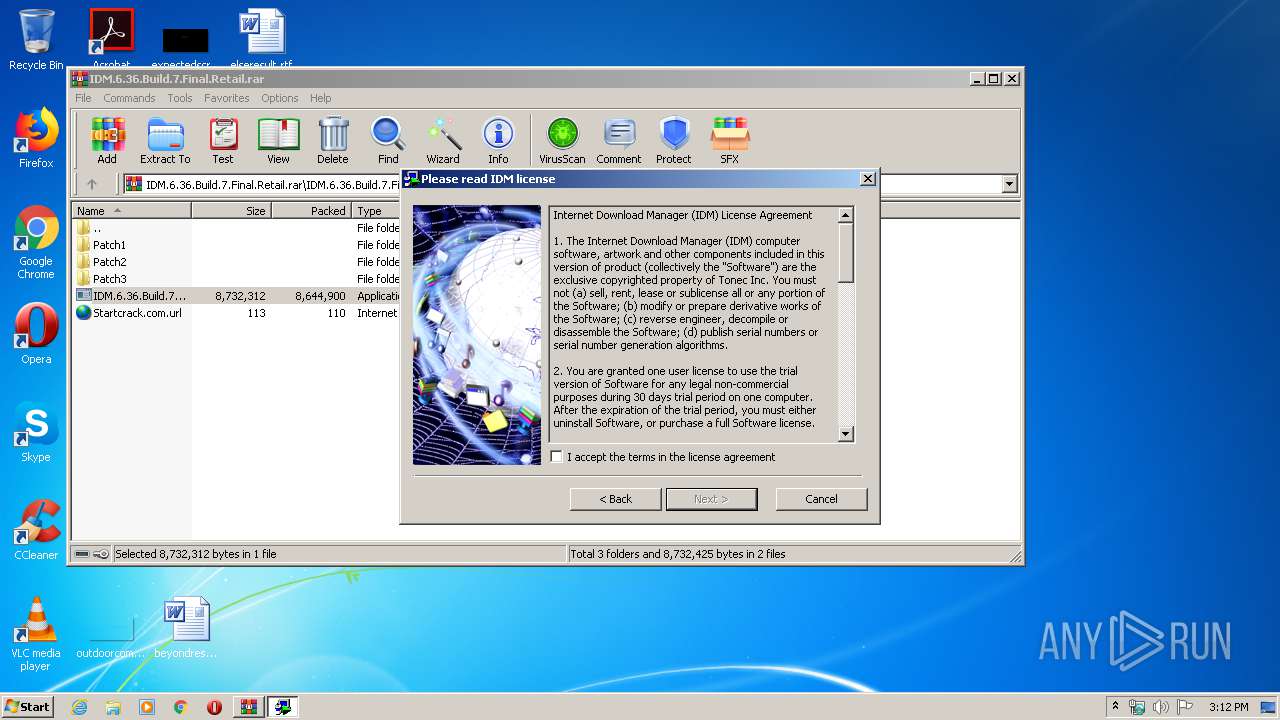Image resolution: width=1280 pixels, height=720 pixels.
Task: Click the Windows Start button
Action: click(x=27, y=707)
